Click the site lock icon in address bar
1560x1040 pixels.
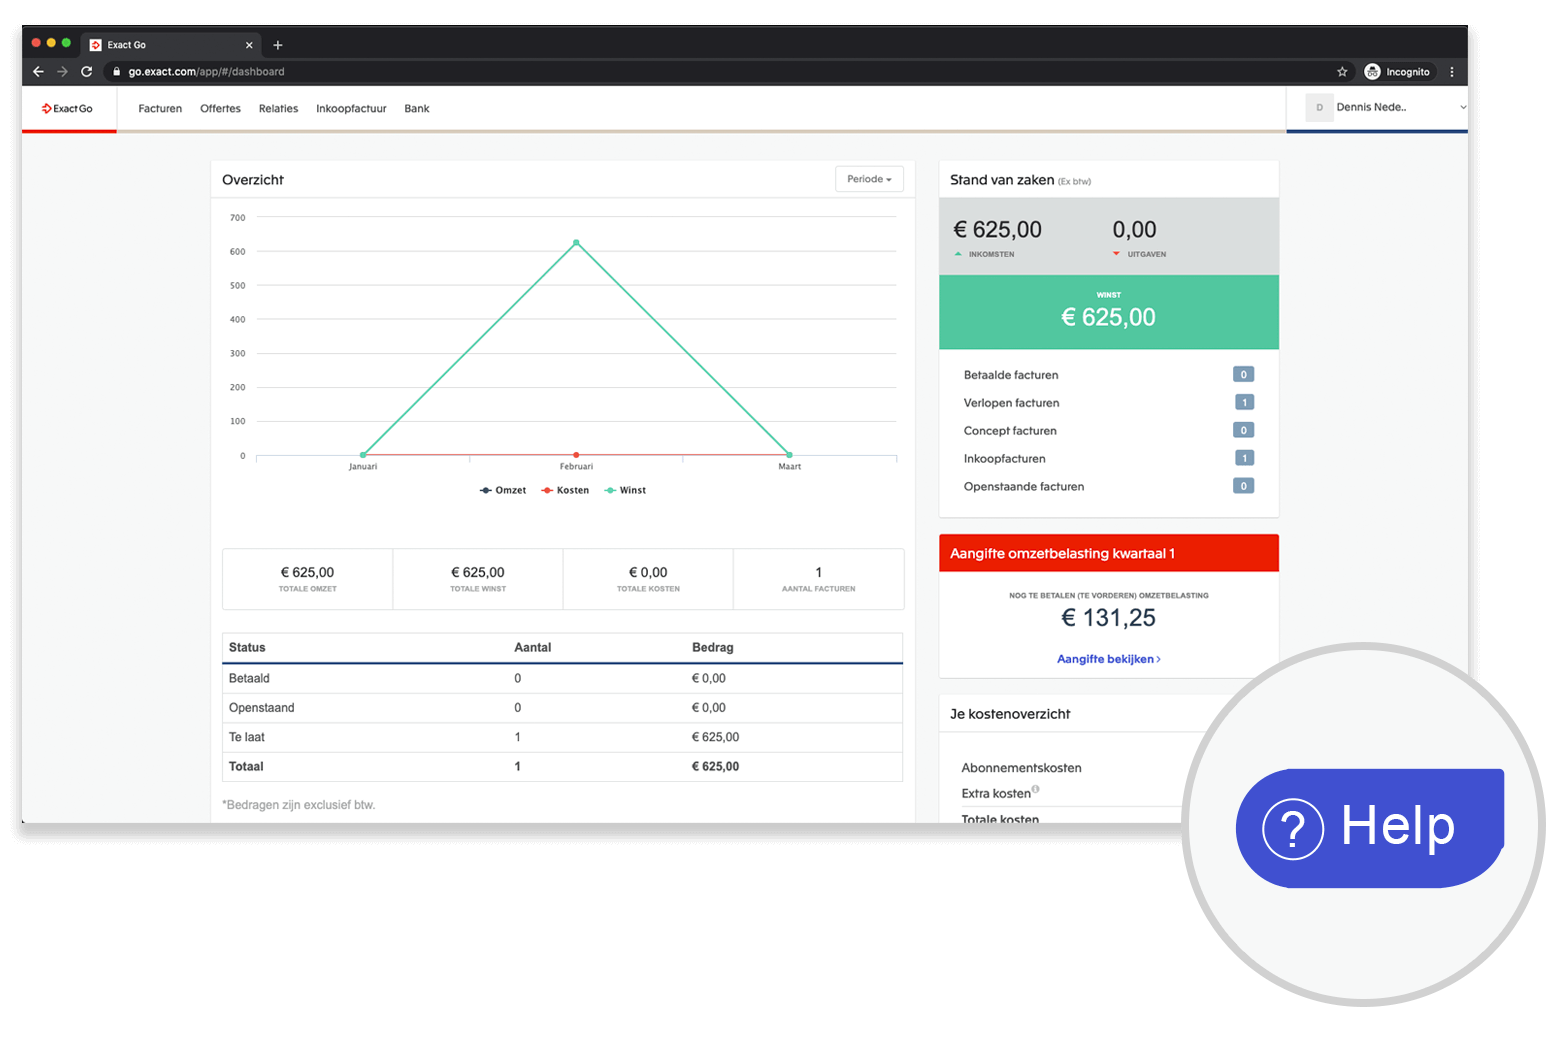[x=117, y=72]
